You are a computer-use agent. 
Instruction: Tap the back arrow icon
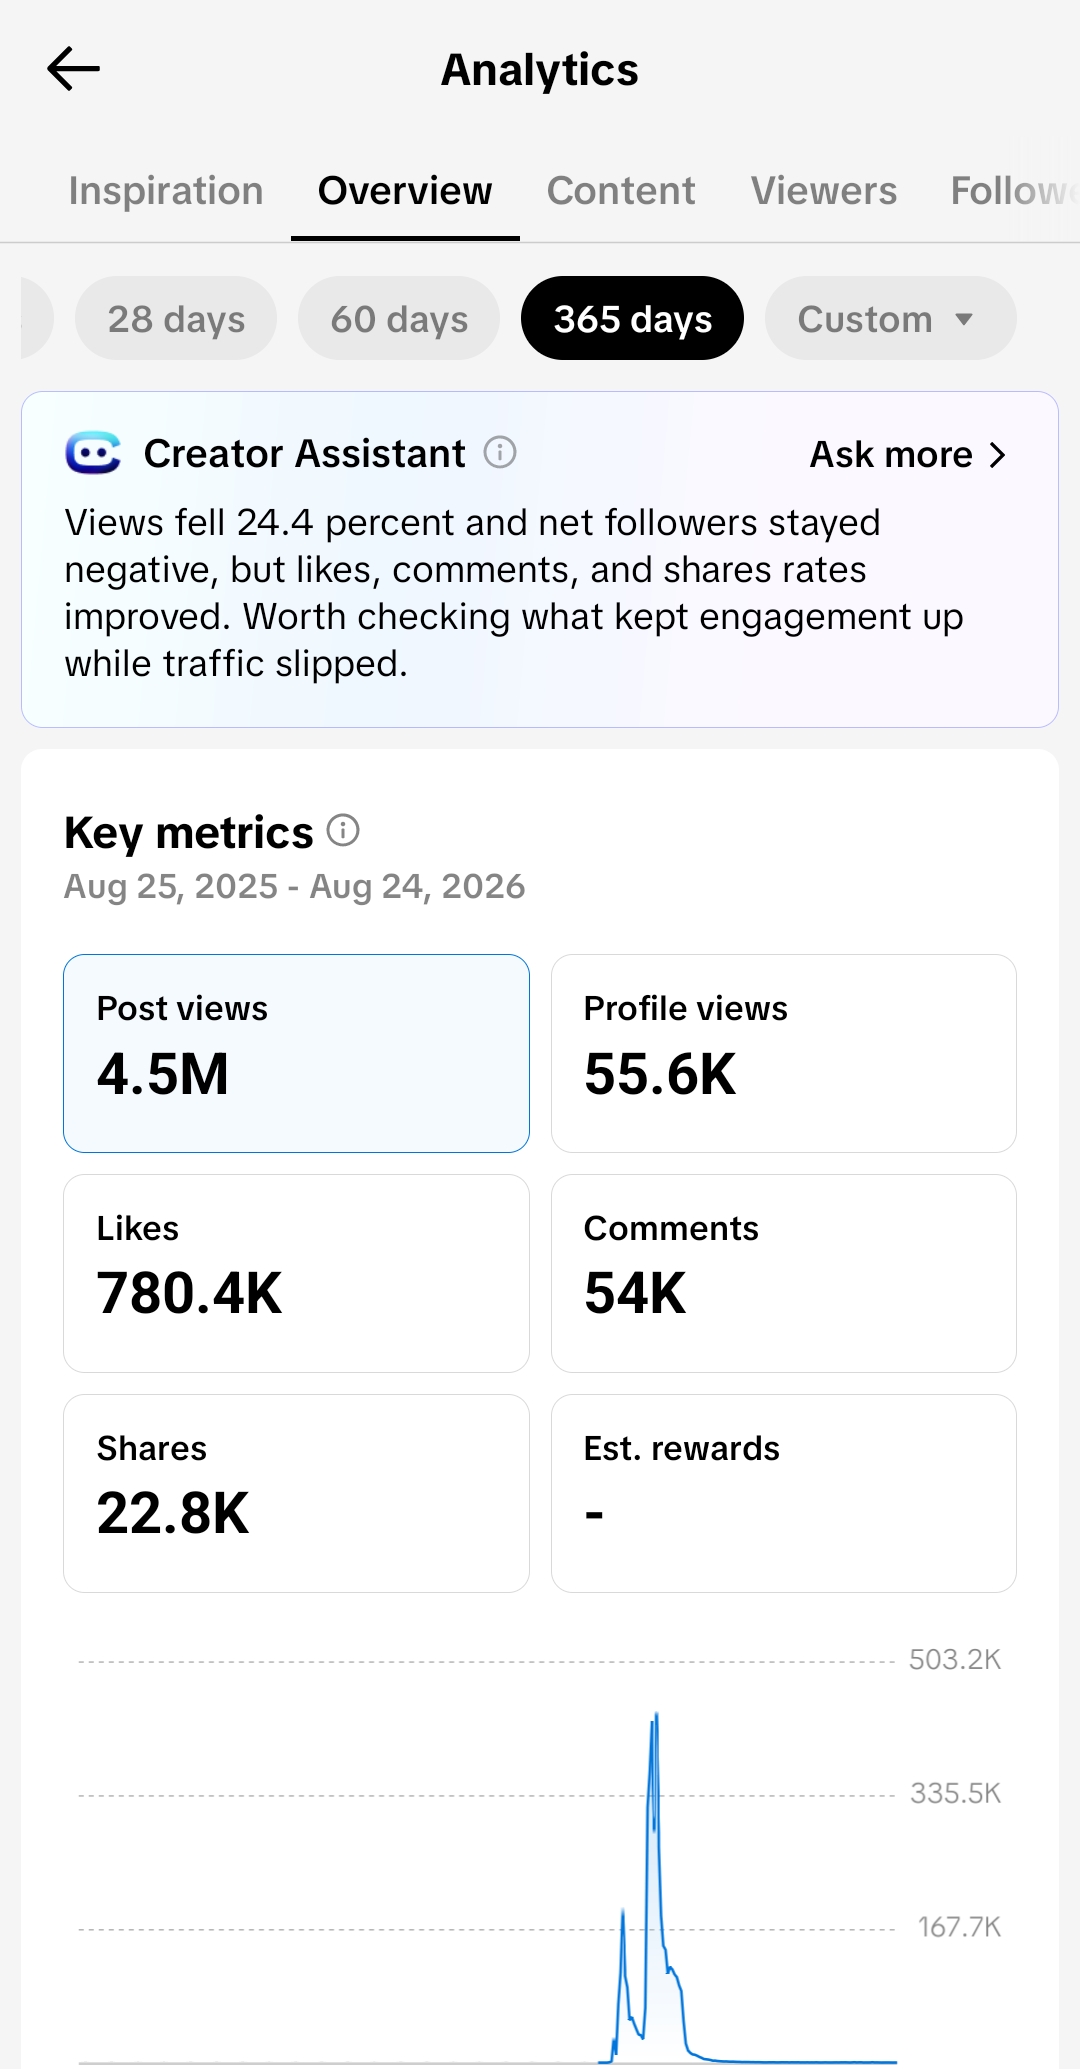click(x=73, y=69)
